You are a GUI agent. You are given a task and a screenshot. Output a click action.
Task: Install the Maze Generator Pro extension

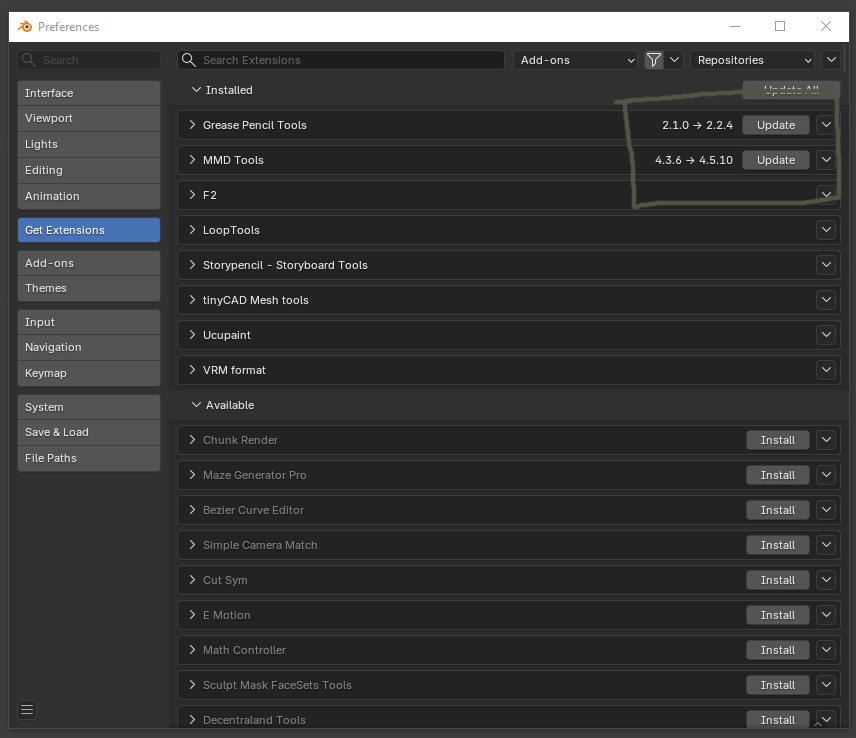[777, 475]
